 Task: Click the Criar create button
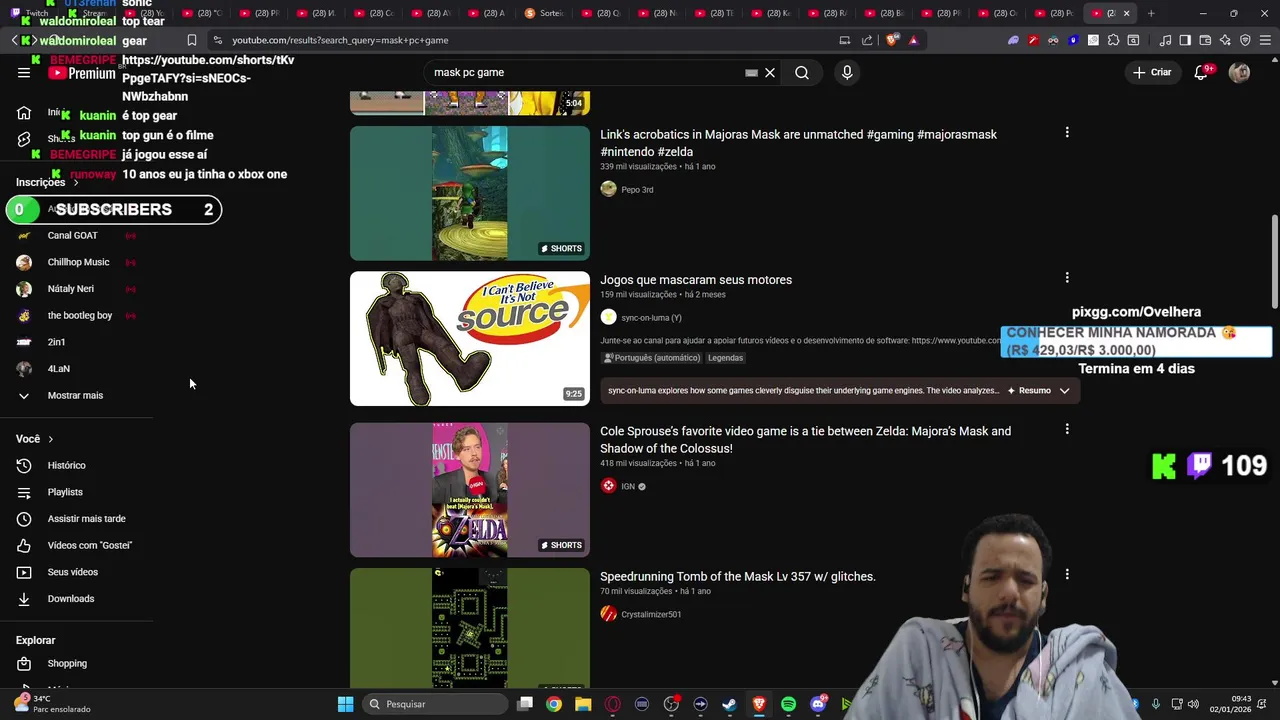(1151, 72)
